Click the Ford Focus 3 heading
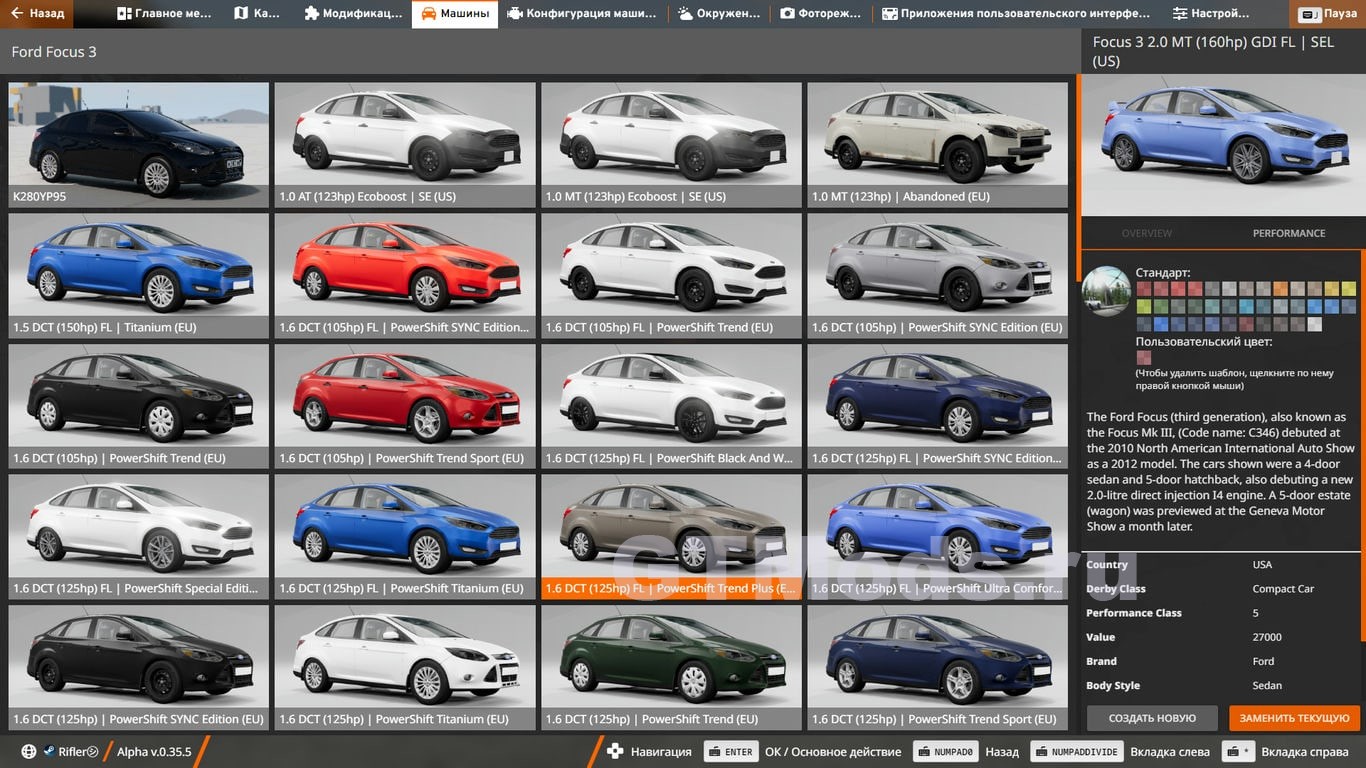This screenshot has width=1366, height=768. (54, 52)
